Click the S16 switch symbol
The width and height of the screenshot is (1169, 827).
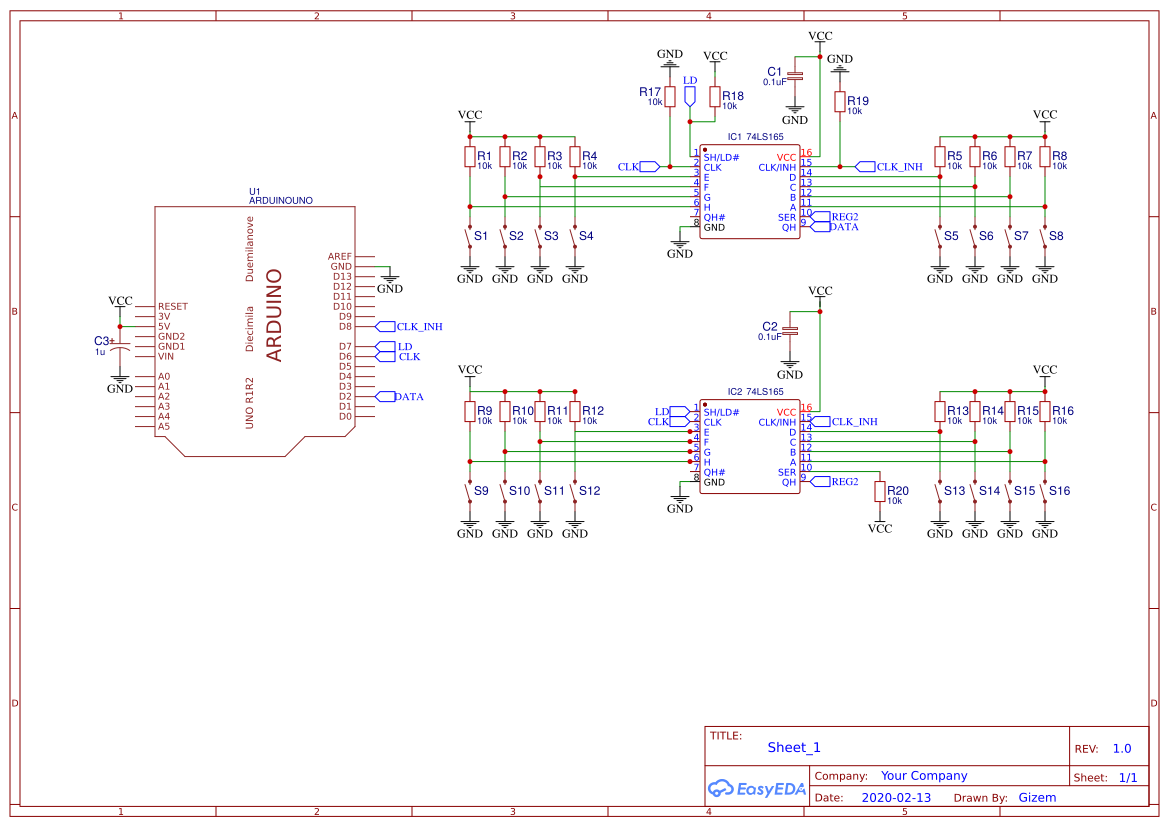(x=1044, y=492)
